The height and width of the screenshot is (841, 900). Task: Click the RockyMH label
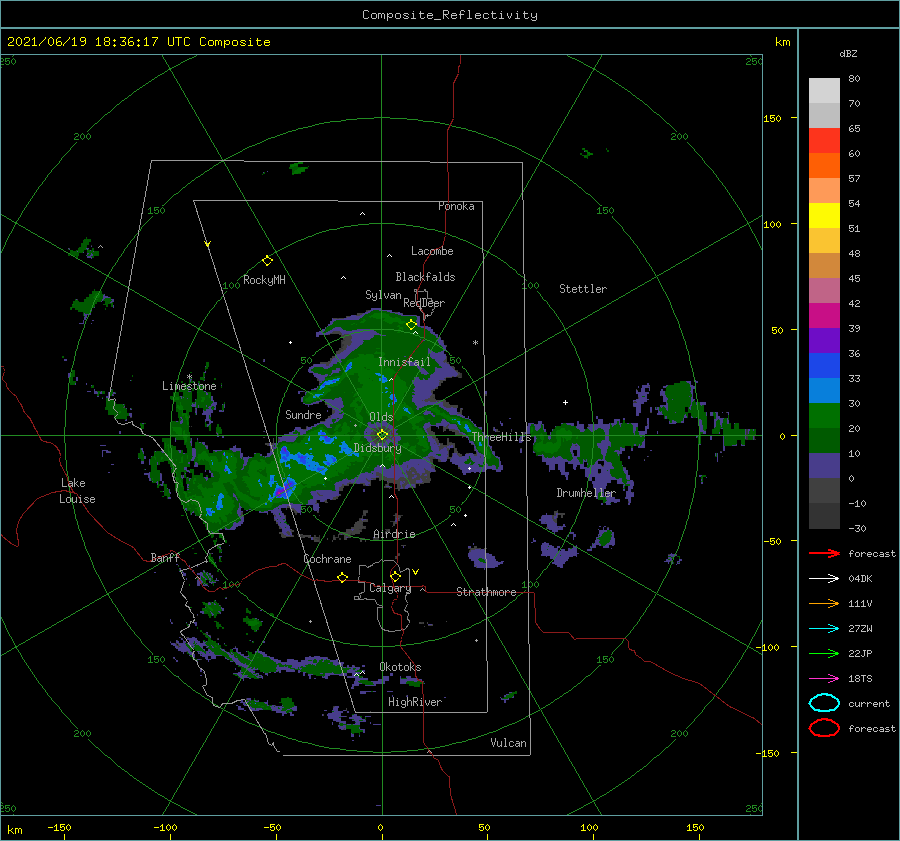click(264, 280)
